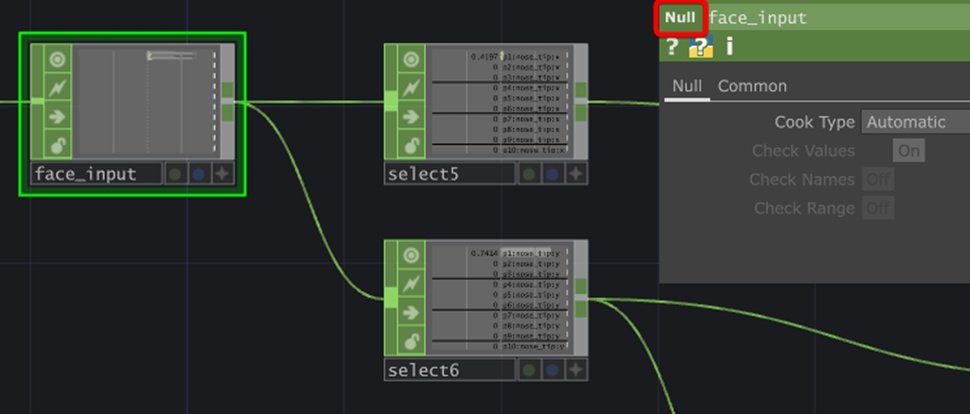Viewport: 970px width, 414px height.
Task: Open Python help icon in parameter panel
Action: [x=700, y=46]
